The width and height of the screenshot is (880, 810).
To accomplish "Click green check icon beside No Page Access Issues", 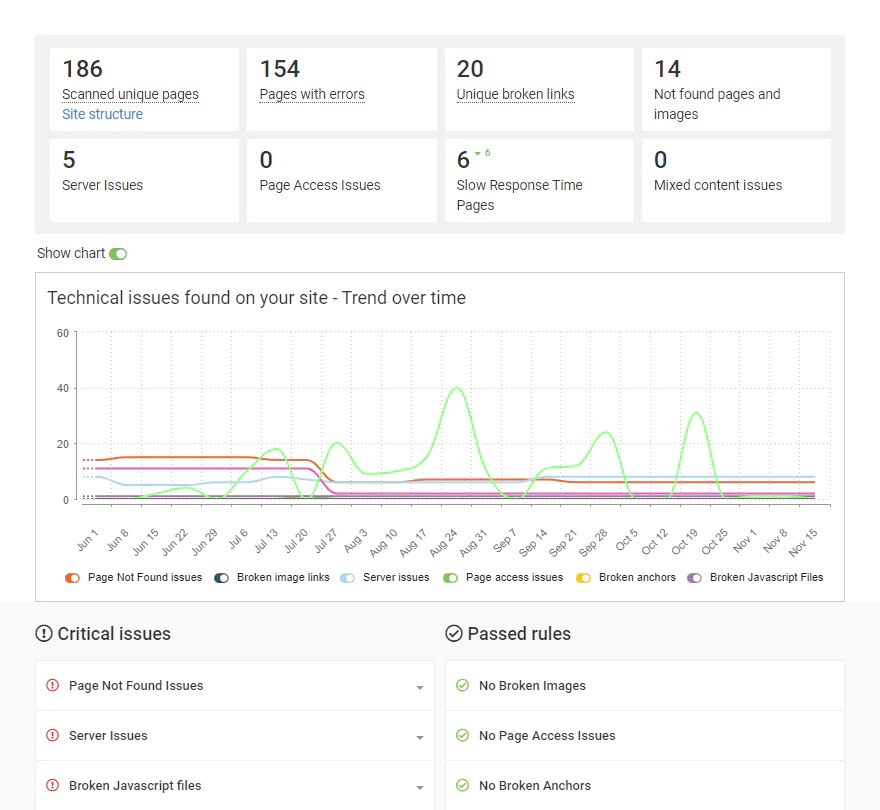I will click(x=462, y=736).
